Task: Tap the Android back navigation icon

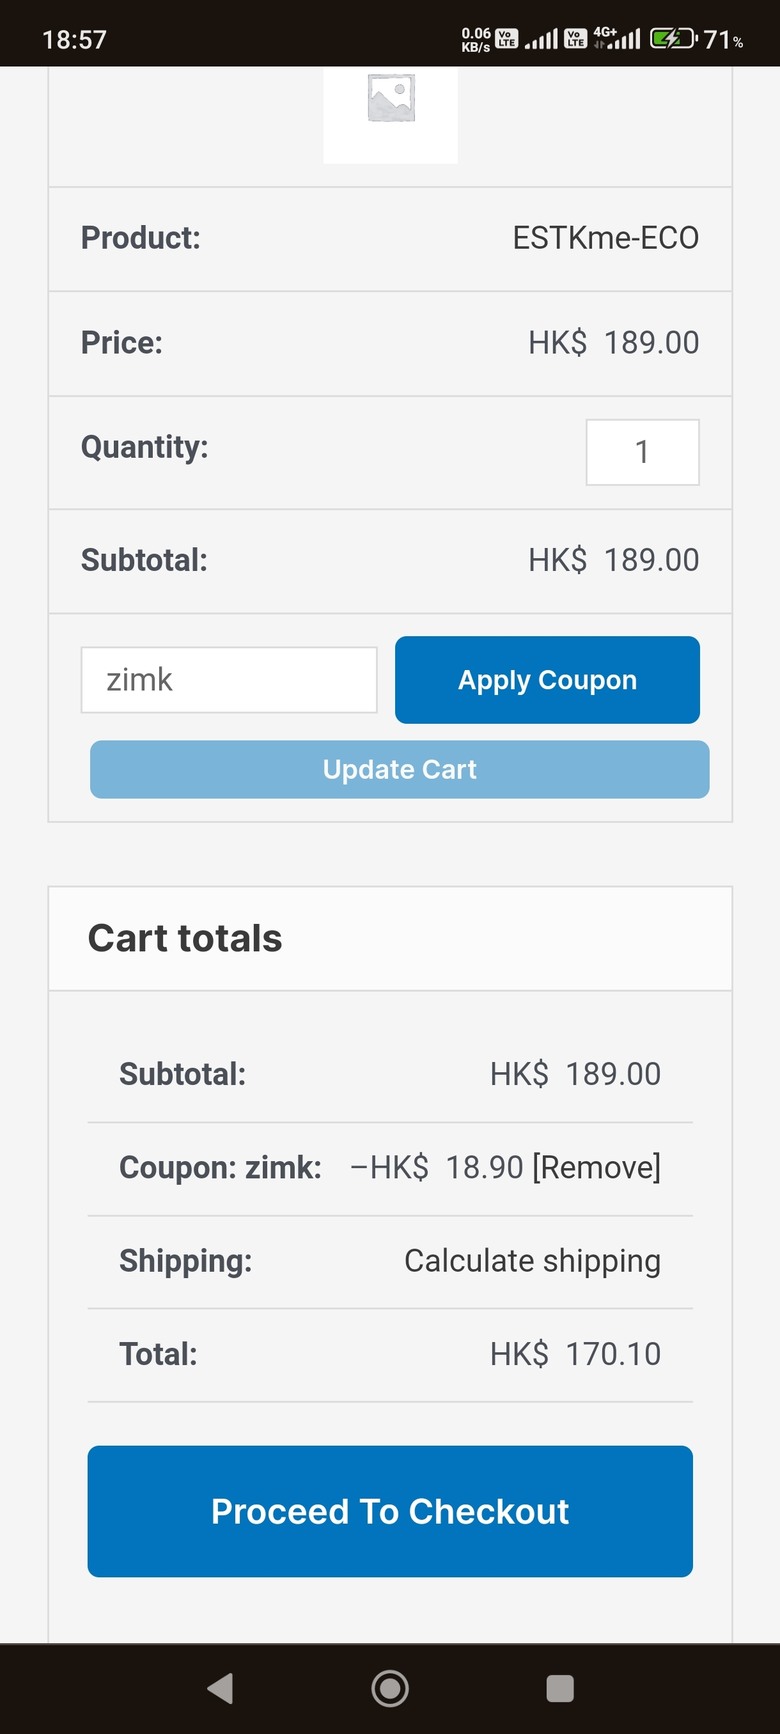Action: tap(221, 1688)
